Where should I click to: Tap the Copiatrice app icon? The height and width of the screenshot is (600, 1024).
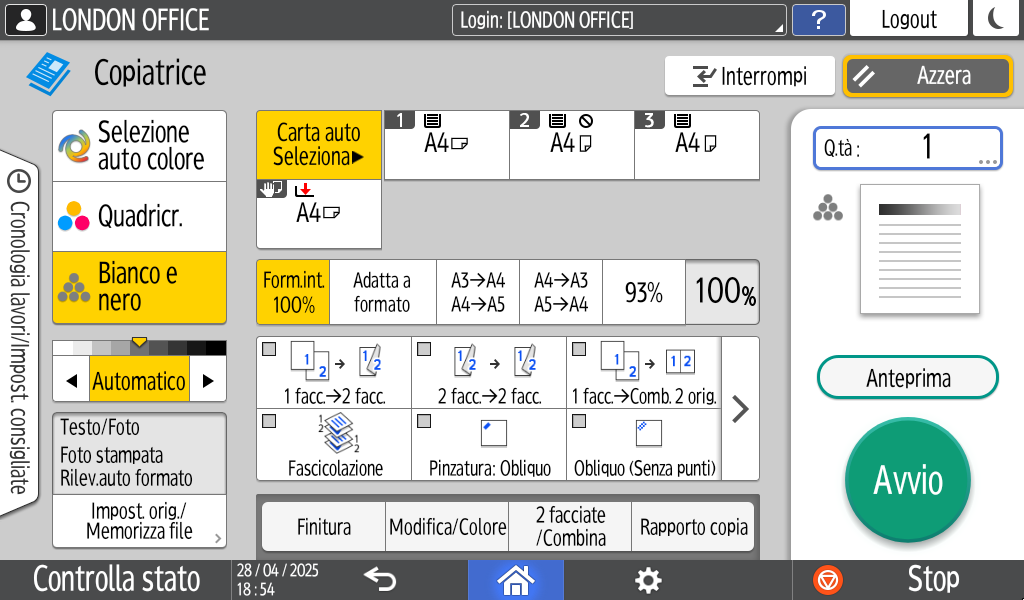(x=49, y=74)
